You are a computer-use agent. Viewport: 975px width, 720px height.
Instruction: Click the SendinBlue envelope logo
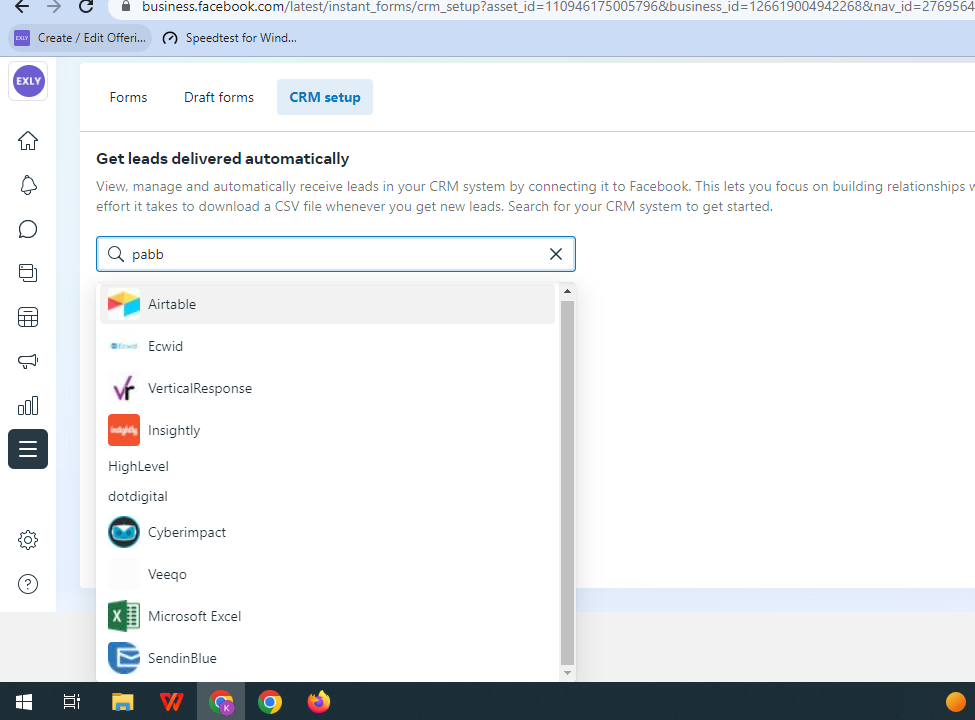[x=124, y=658]
